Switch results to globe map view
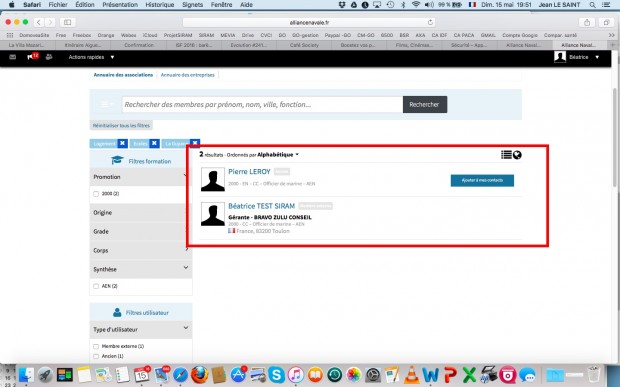This screenshot has height=387, width=620. point(517,155)
